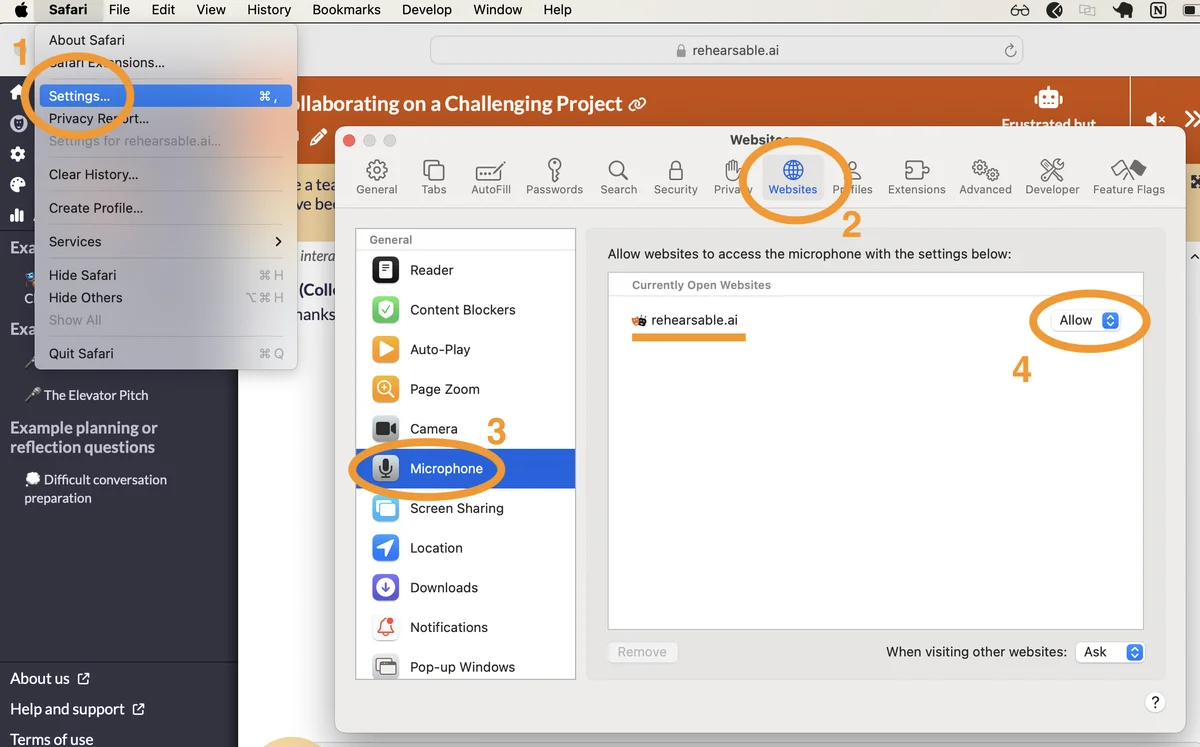Open the Tabs settings pane
This screenshot has height=747, width=1200.
(434, 176)
